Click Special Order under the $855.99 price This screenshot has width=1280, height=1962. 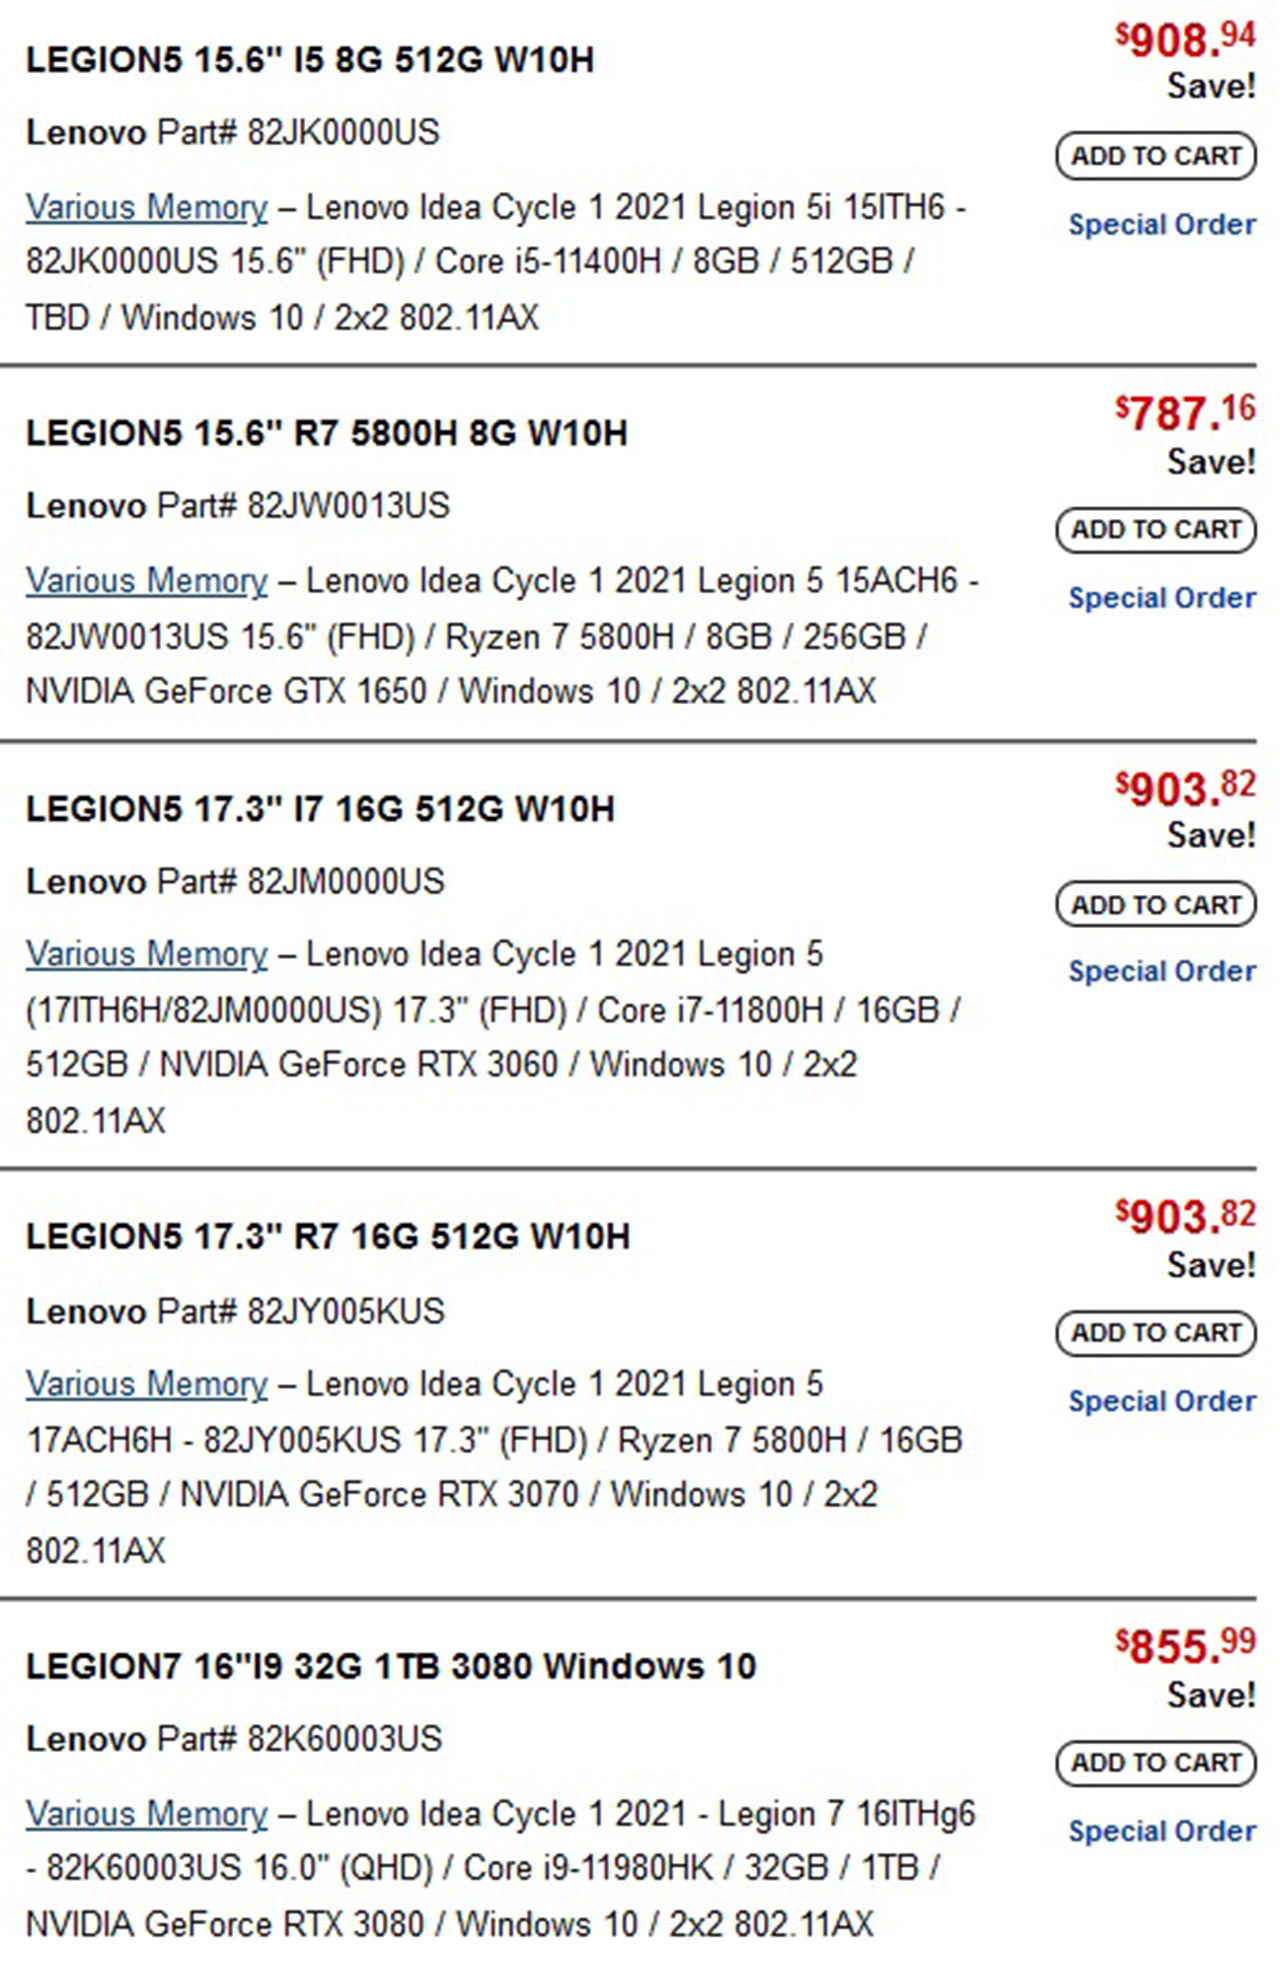1162,1831
